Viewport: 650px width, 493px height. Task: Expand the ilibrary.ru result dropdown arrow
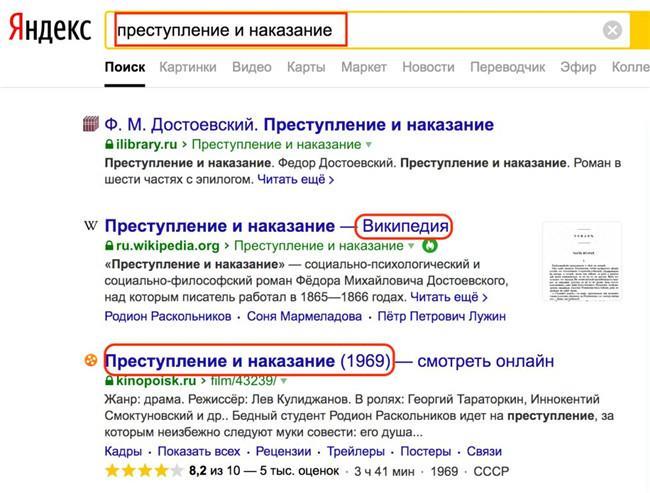coord(369,145)
